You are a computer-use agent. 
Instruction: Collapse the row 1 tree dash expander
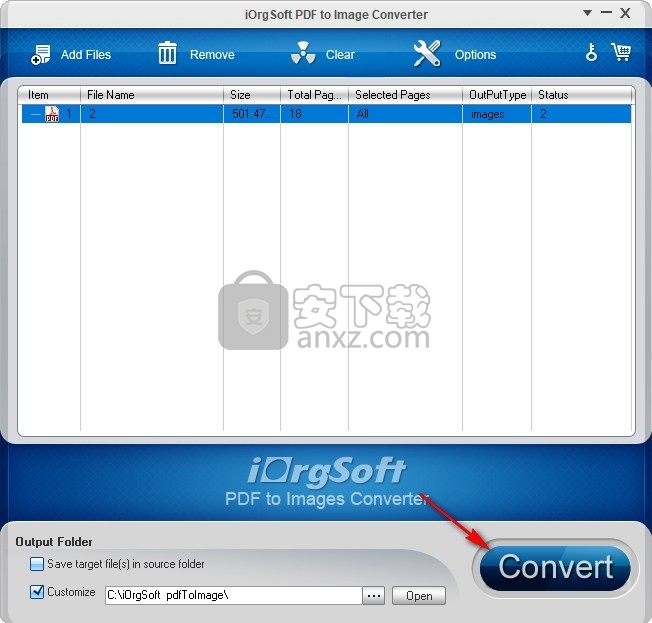(36, 114)
